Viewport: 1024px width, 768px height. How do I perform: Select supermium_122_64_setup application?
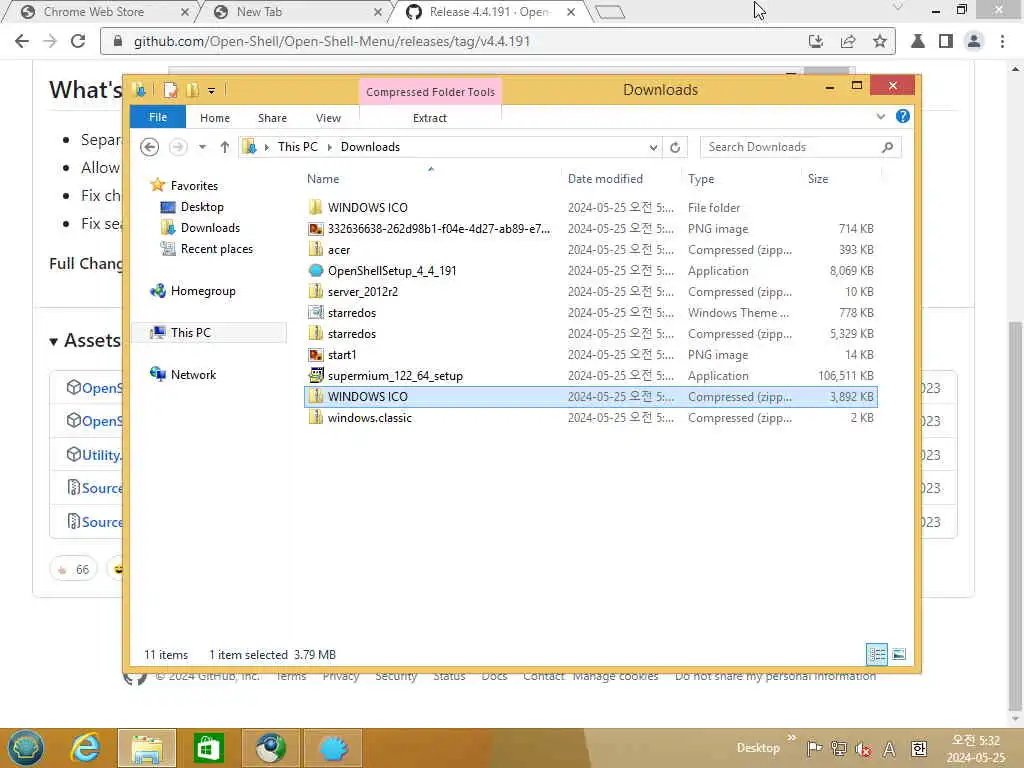pos(590,376)
